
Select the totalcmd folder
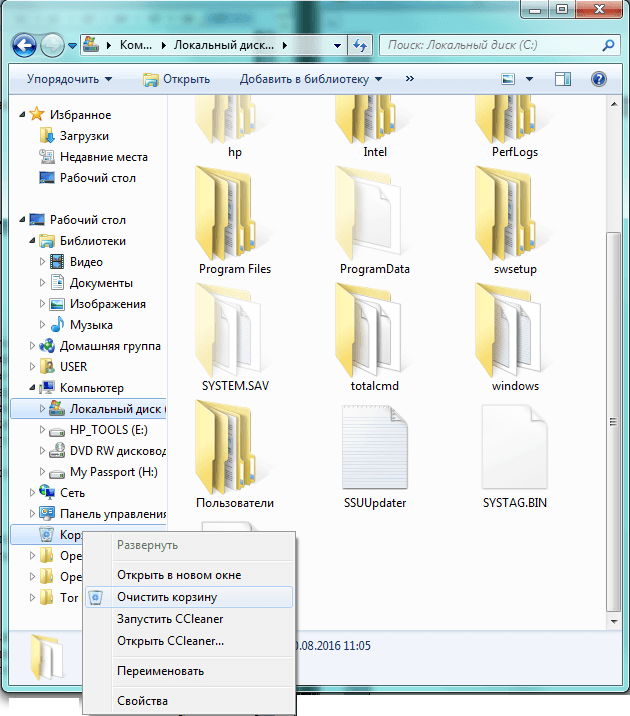(375, 338)
